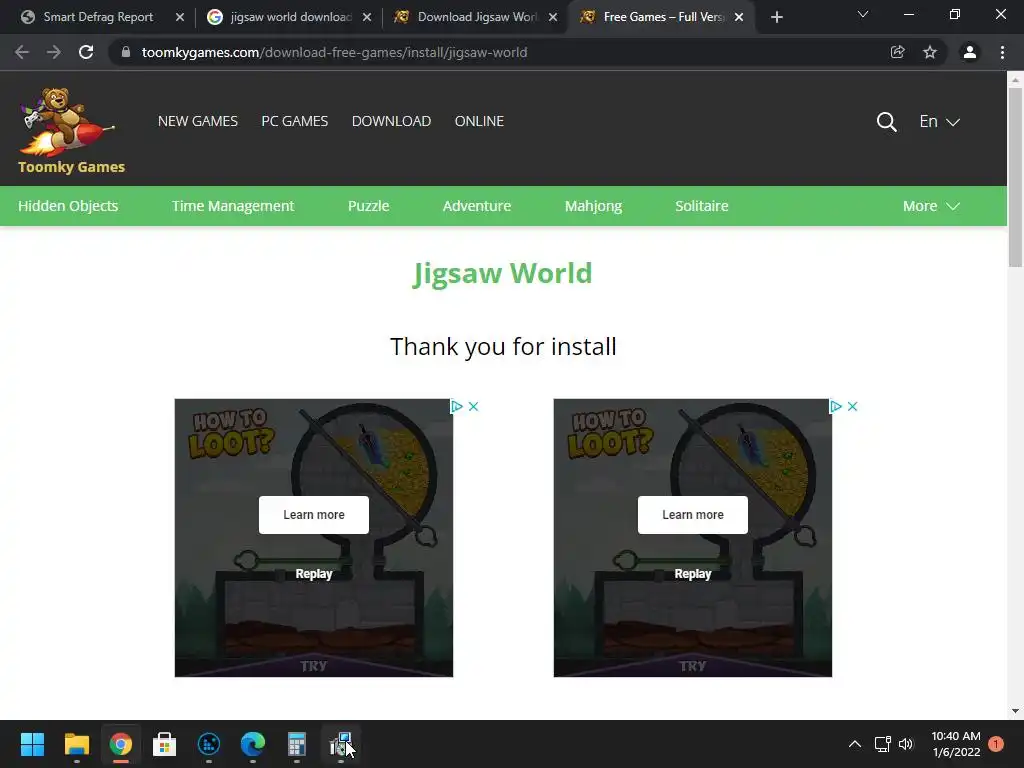The image size is (1024, 768).
Task: Click the Jigsaw World heading
Action: [x=502, y=274]
